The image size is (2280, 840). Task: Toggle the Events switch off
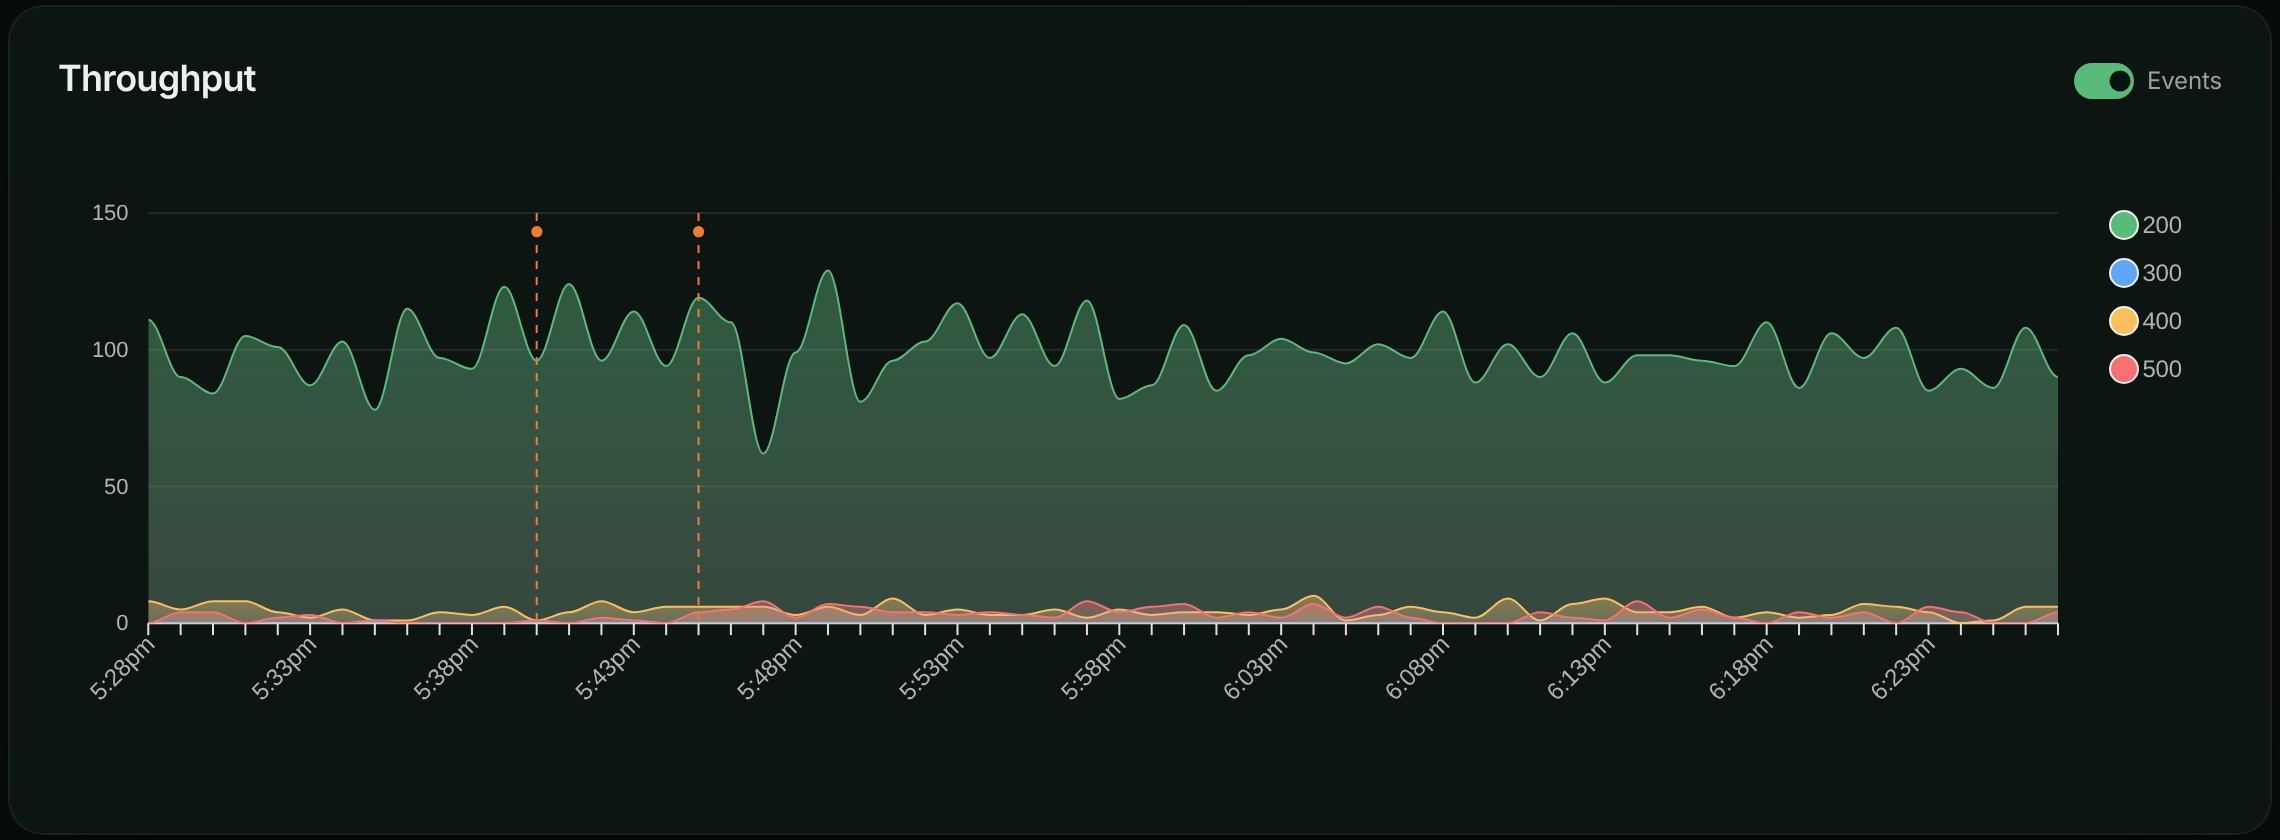[2103, 81]
